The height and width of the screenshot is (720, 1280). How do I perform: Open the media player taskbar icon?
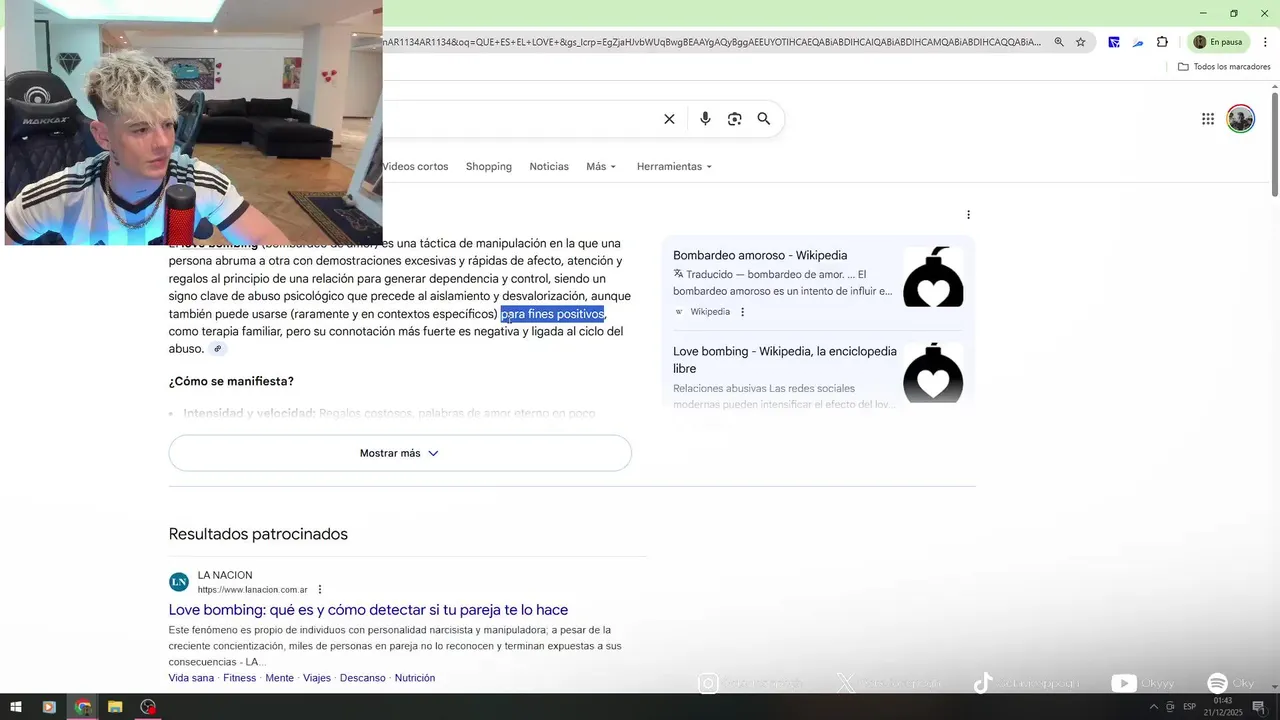pyautogui.click(x=49, y=707)
